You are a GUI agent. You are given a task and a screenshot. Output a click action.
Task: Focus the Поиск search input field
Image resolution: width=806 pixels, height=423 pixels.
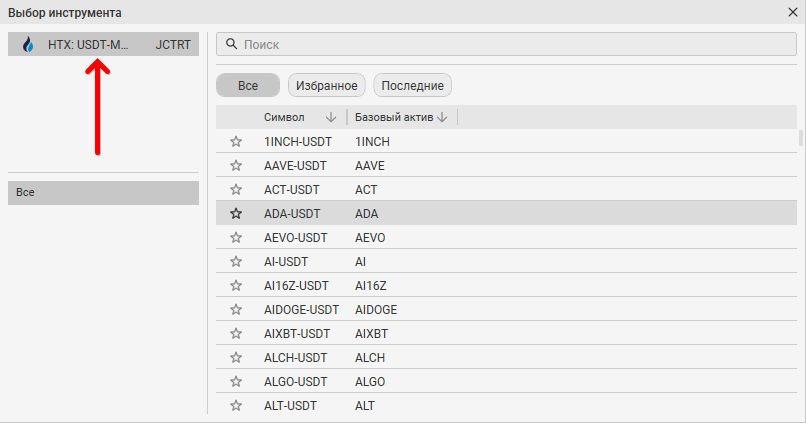point(510,45)
